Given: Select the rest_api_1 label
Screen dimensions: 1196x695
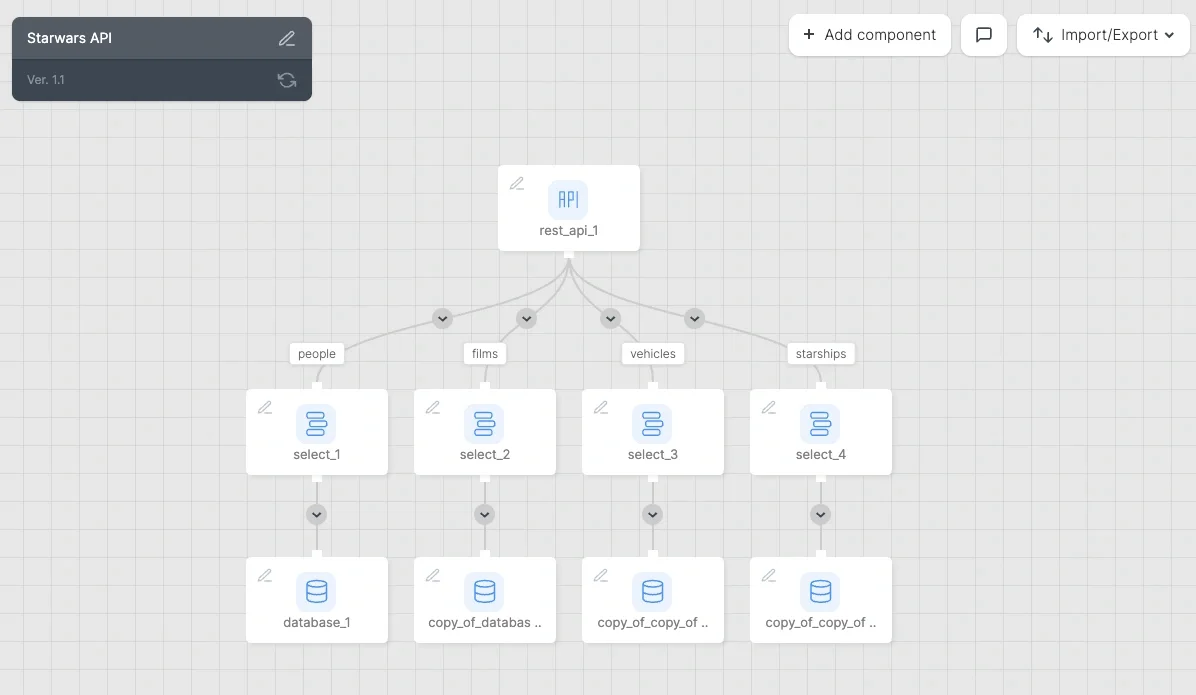Looking at the screenshot, I should pos(568,230).
